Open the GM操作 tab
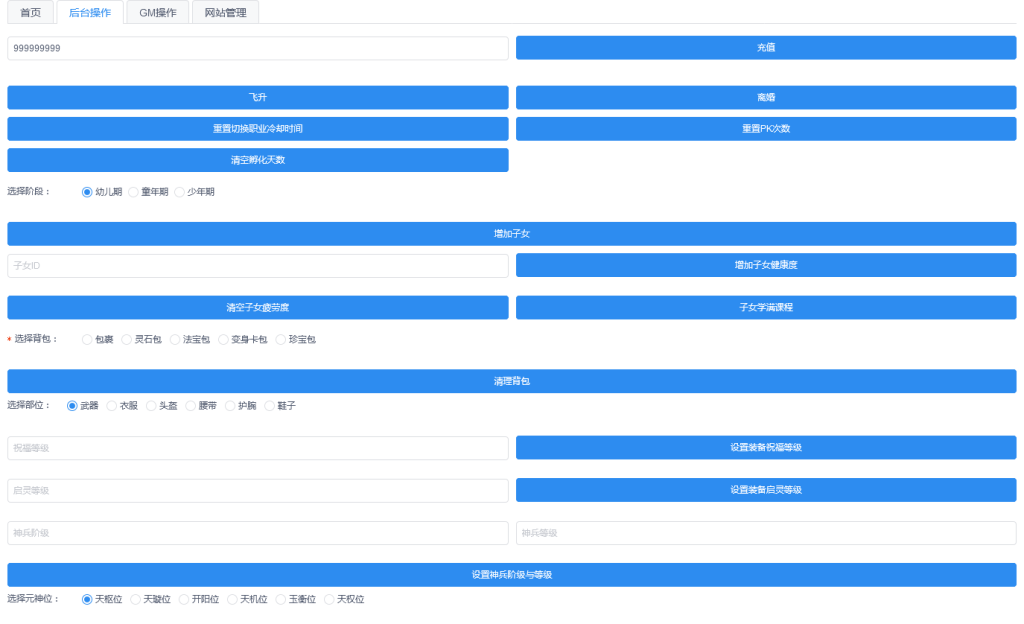1024x624 pixels. (x=157, y=12)
